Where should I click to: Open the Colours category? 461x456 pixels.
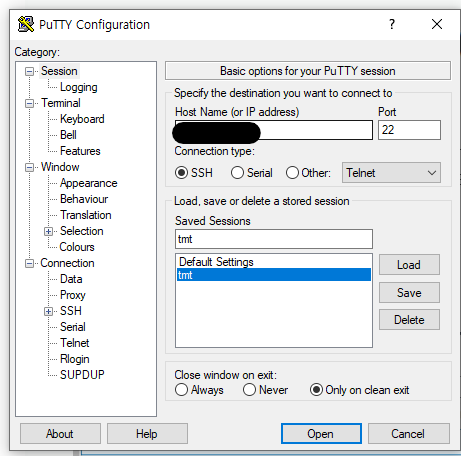tap(77, 247)
